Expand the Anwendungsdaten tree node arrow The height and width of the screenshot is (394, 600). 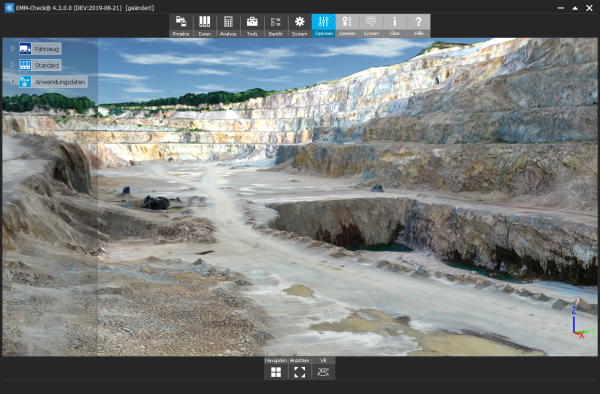tap(12, 81)
